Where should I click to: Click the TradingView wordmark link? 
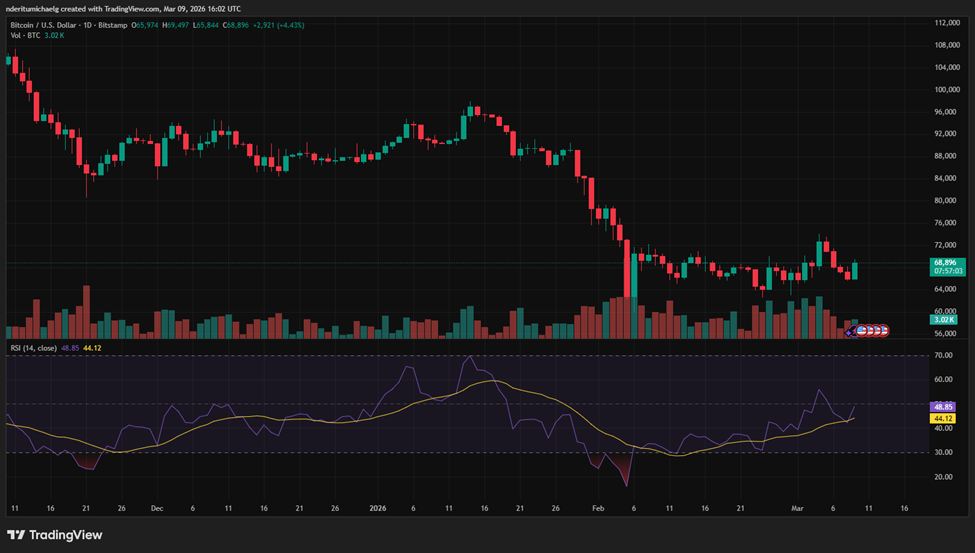pyautogui.click(x=66, y=535)
